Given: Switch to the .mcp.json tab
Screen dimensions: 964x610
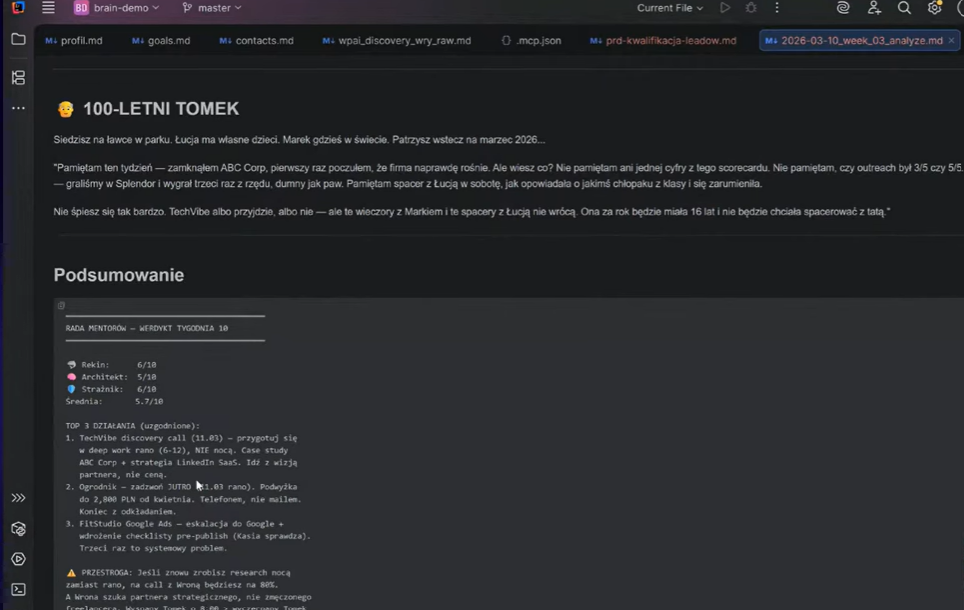Looking at the screenshot, I should 531,41.
